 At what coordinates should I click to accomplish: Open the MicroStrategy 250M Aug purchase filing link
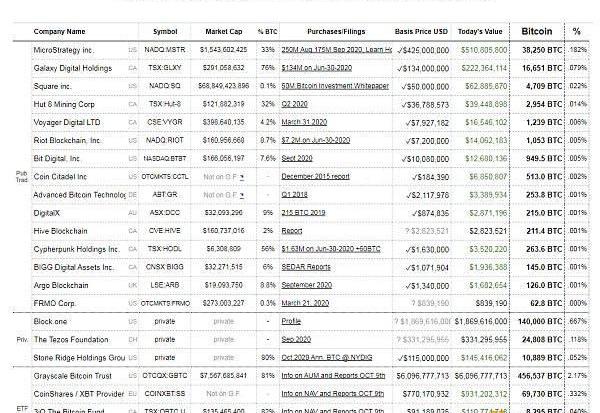point(330,48)
